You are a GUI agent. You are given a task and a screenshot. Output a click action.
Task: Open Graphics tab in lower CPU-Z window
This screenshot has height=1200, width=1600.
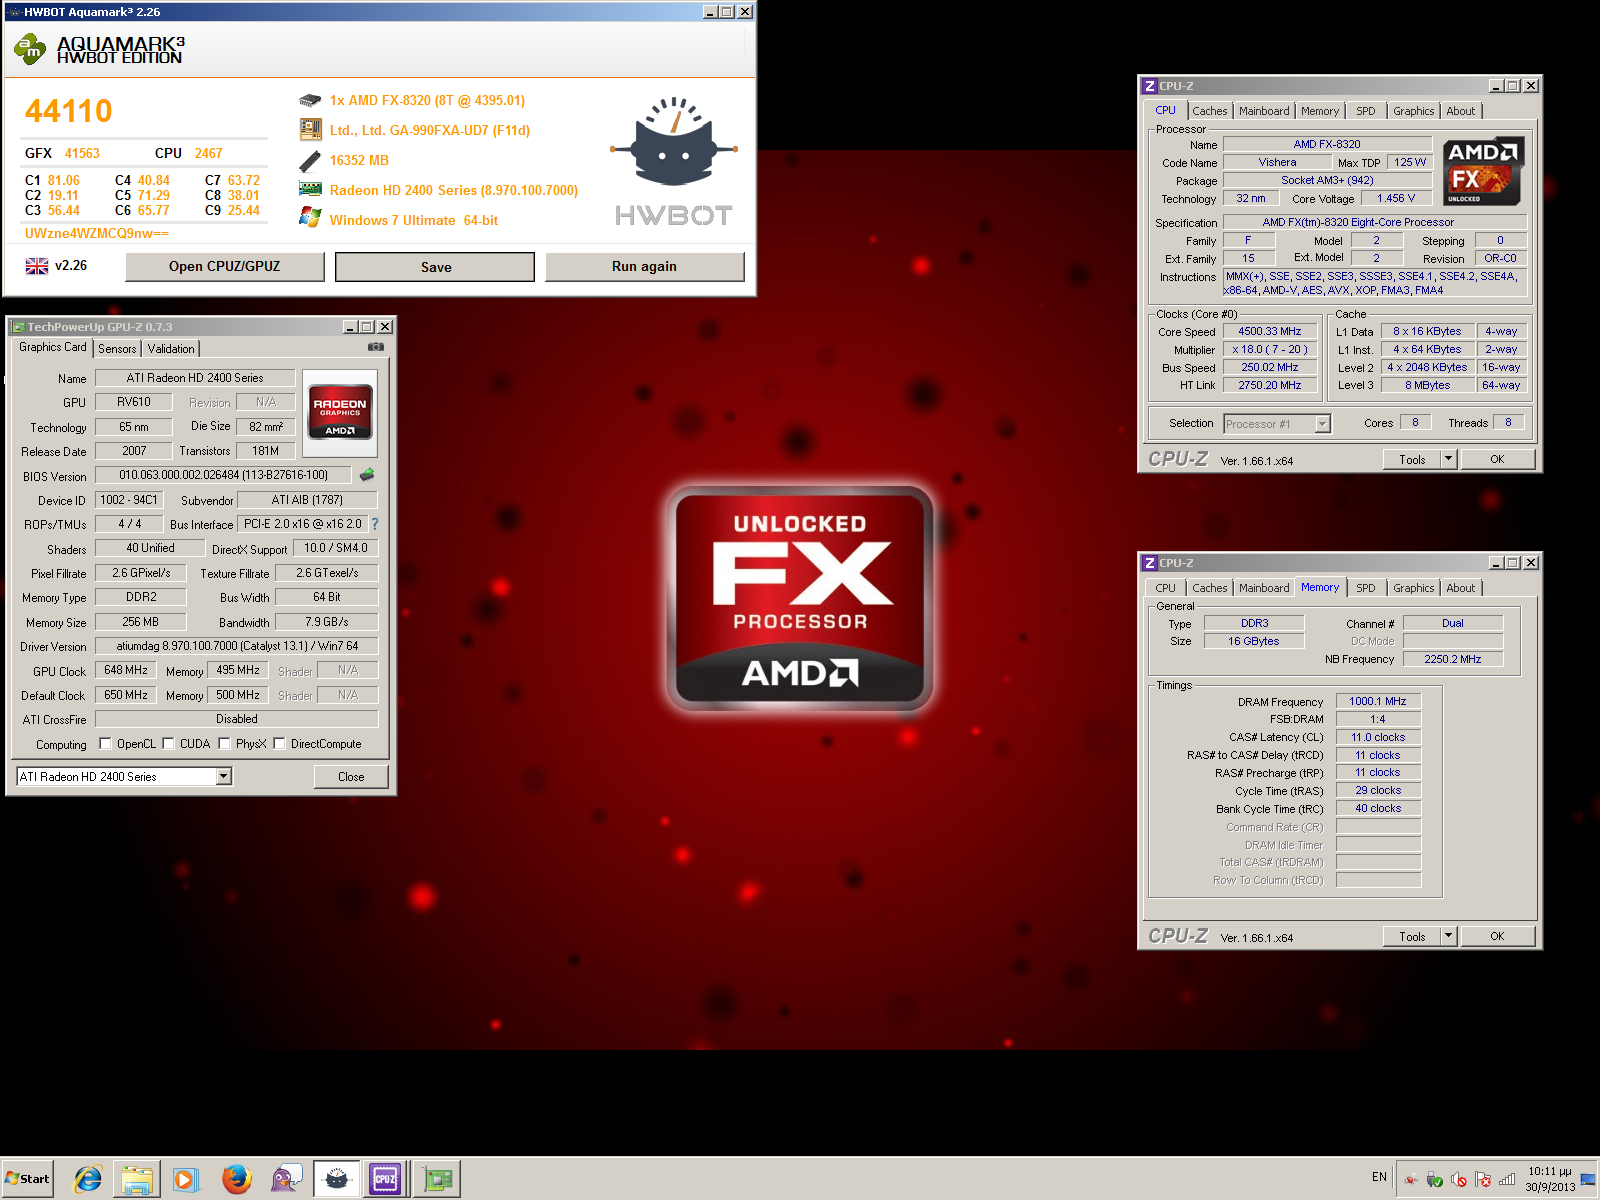pos(1413,588)
